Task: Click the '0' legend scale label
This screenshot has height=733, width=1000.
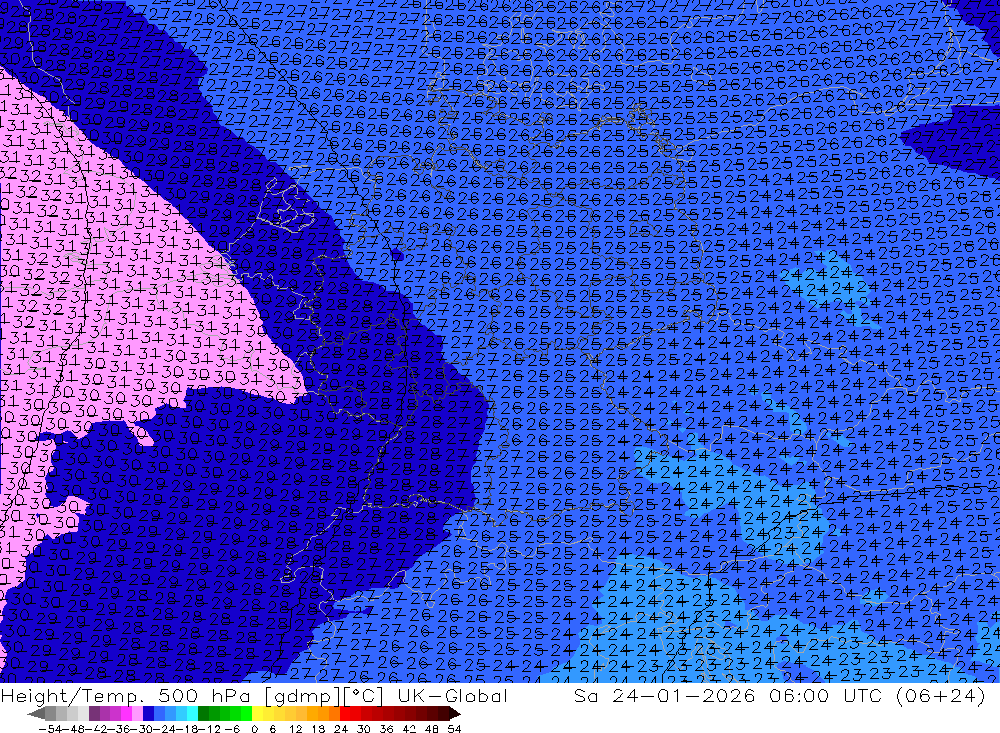Action: [254, 729]
